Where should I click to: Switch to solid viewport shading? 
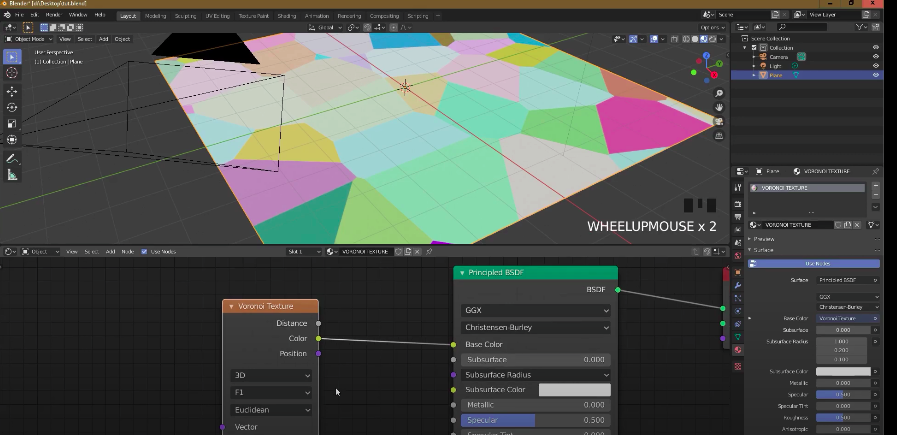(695, 39)
